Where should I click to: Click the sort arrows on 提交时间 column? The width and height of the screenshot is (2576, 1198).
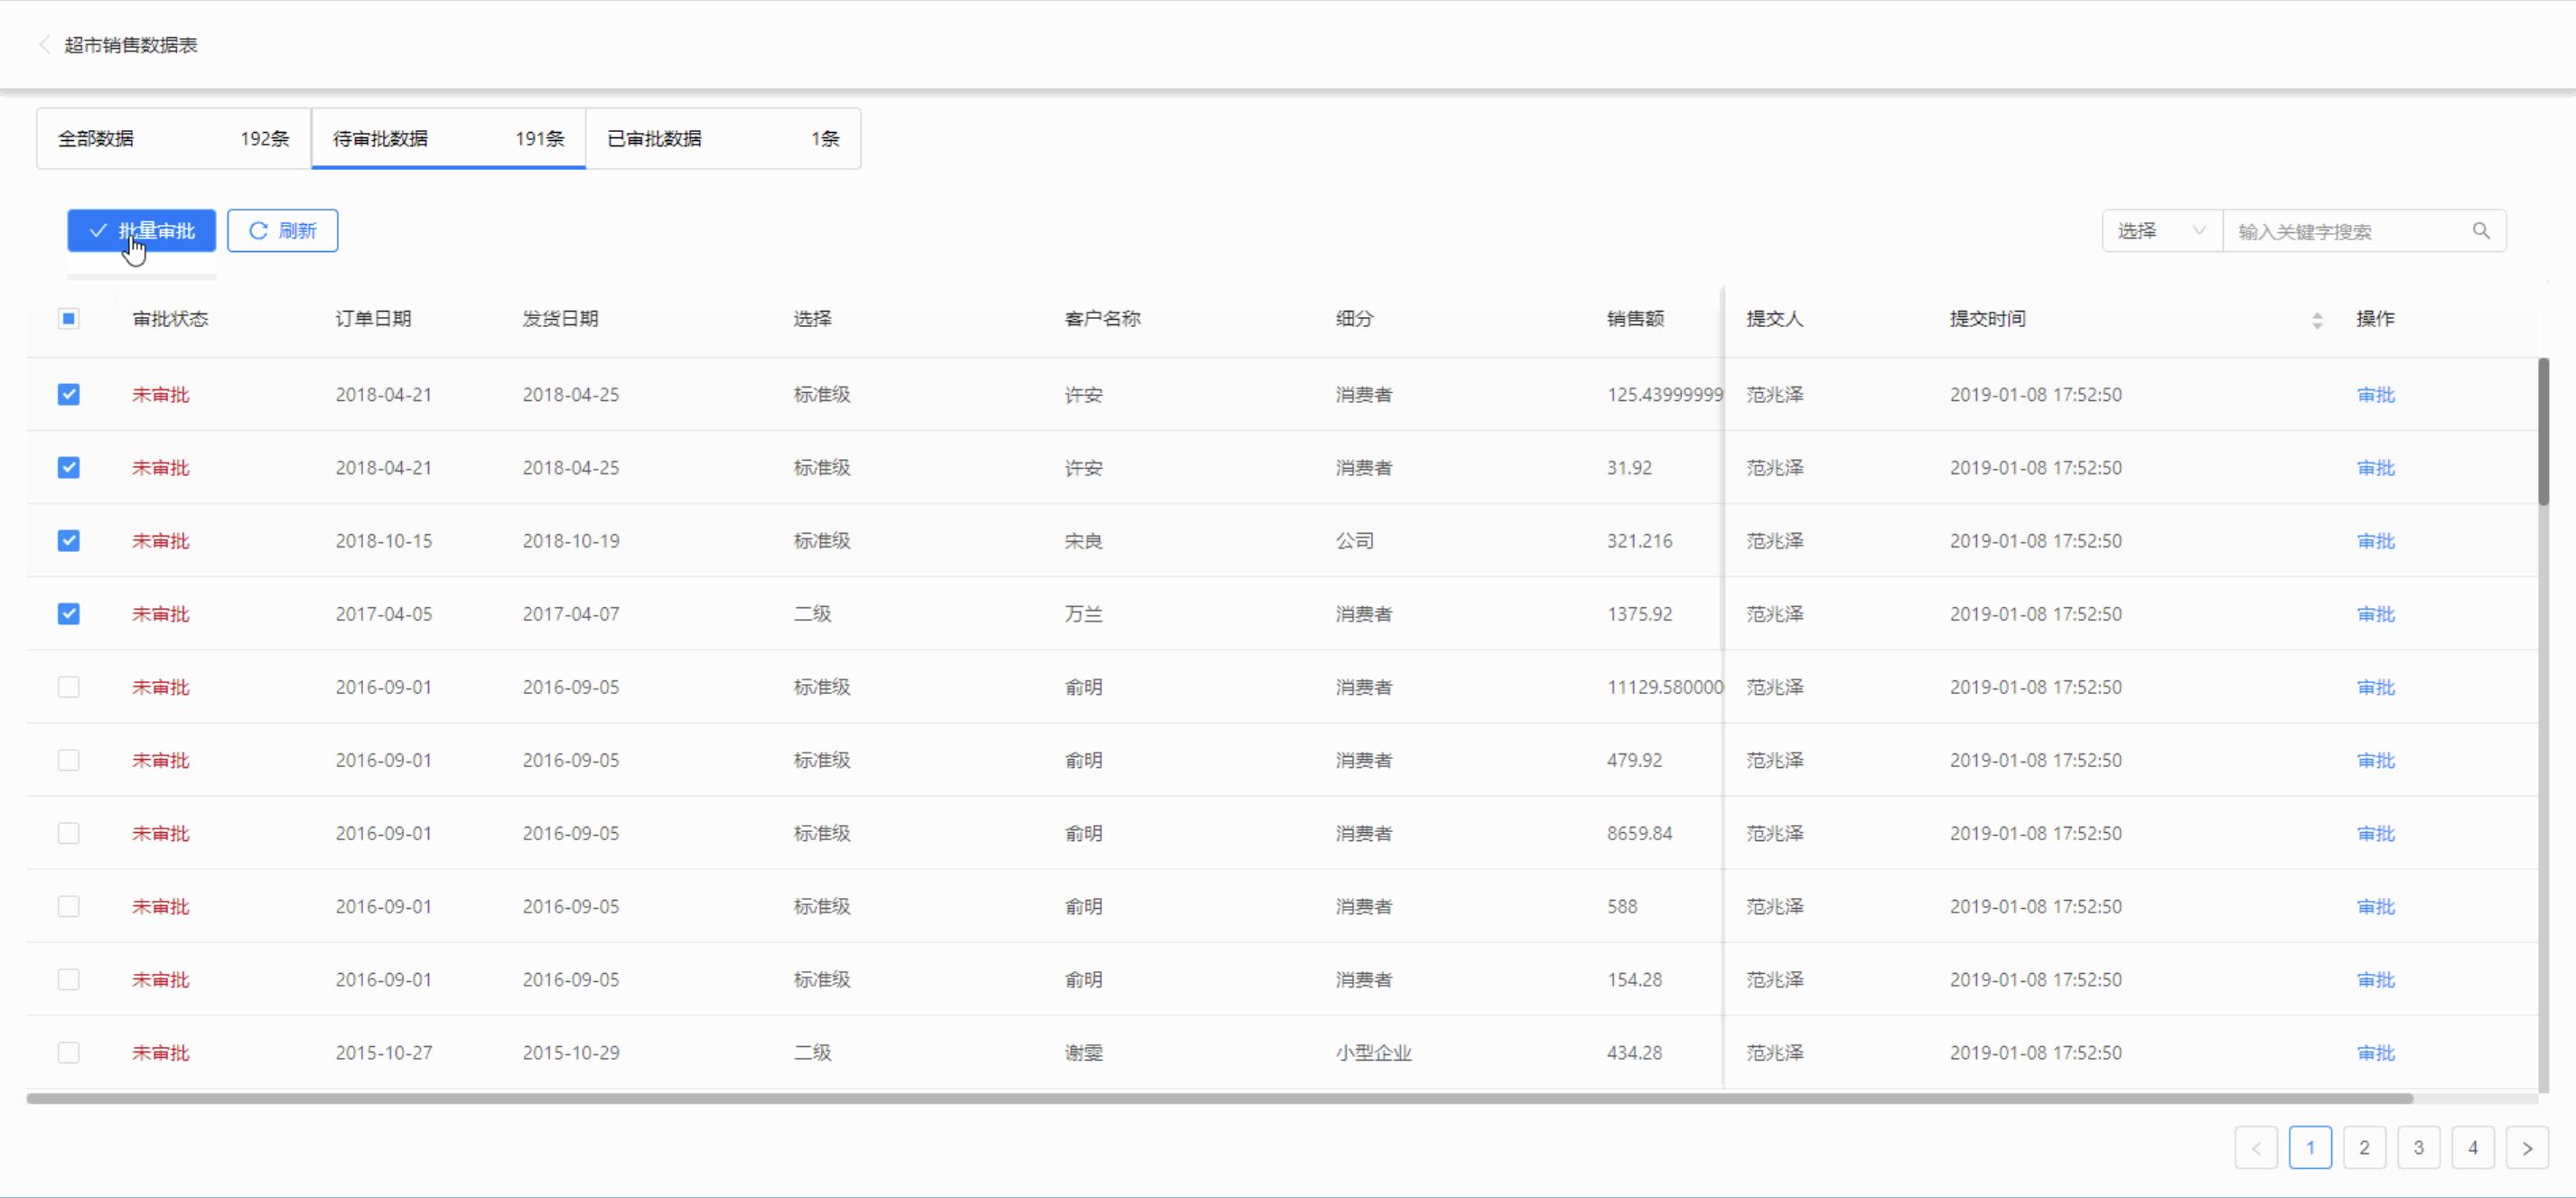pos(2317,320)
